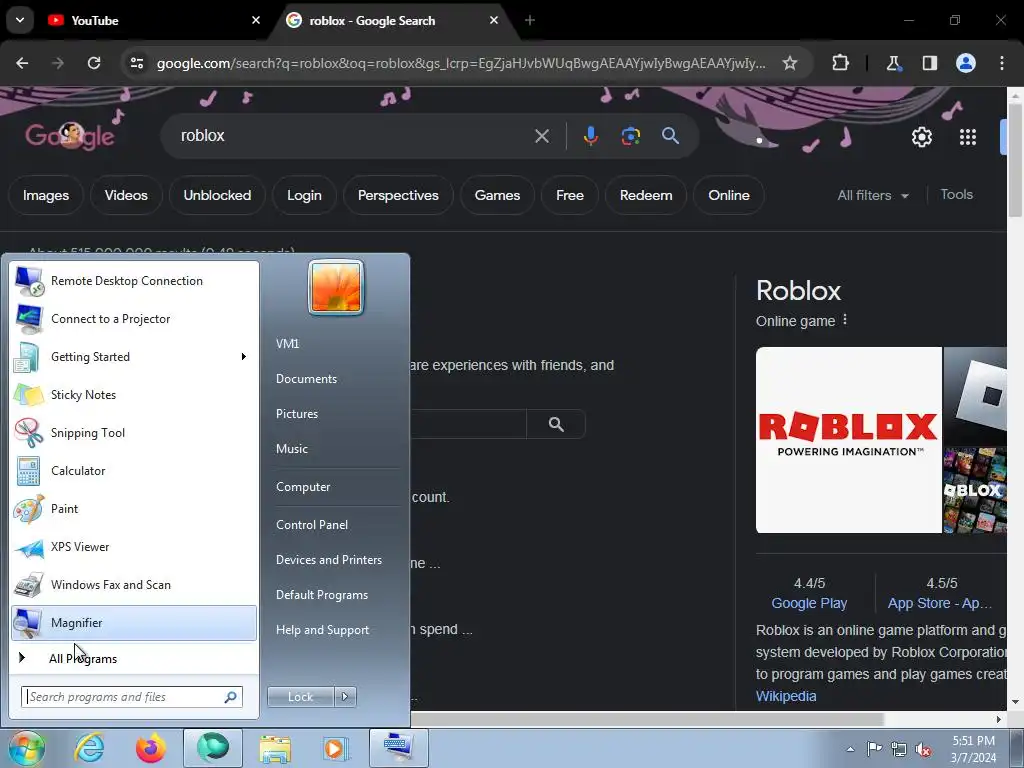Open Chrome Extensions puzzle icon
Viewport: 1024px width, 768px height.
(840, 63)
